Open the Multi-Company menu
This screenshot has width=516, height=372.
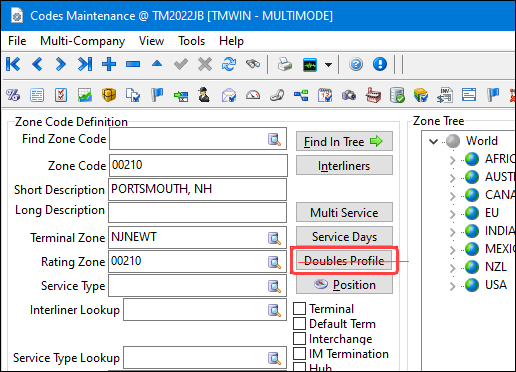click(82, 41)
